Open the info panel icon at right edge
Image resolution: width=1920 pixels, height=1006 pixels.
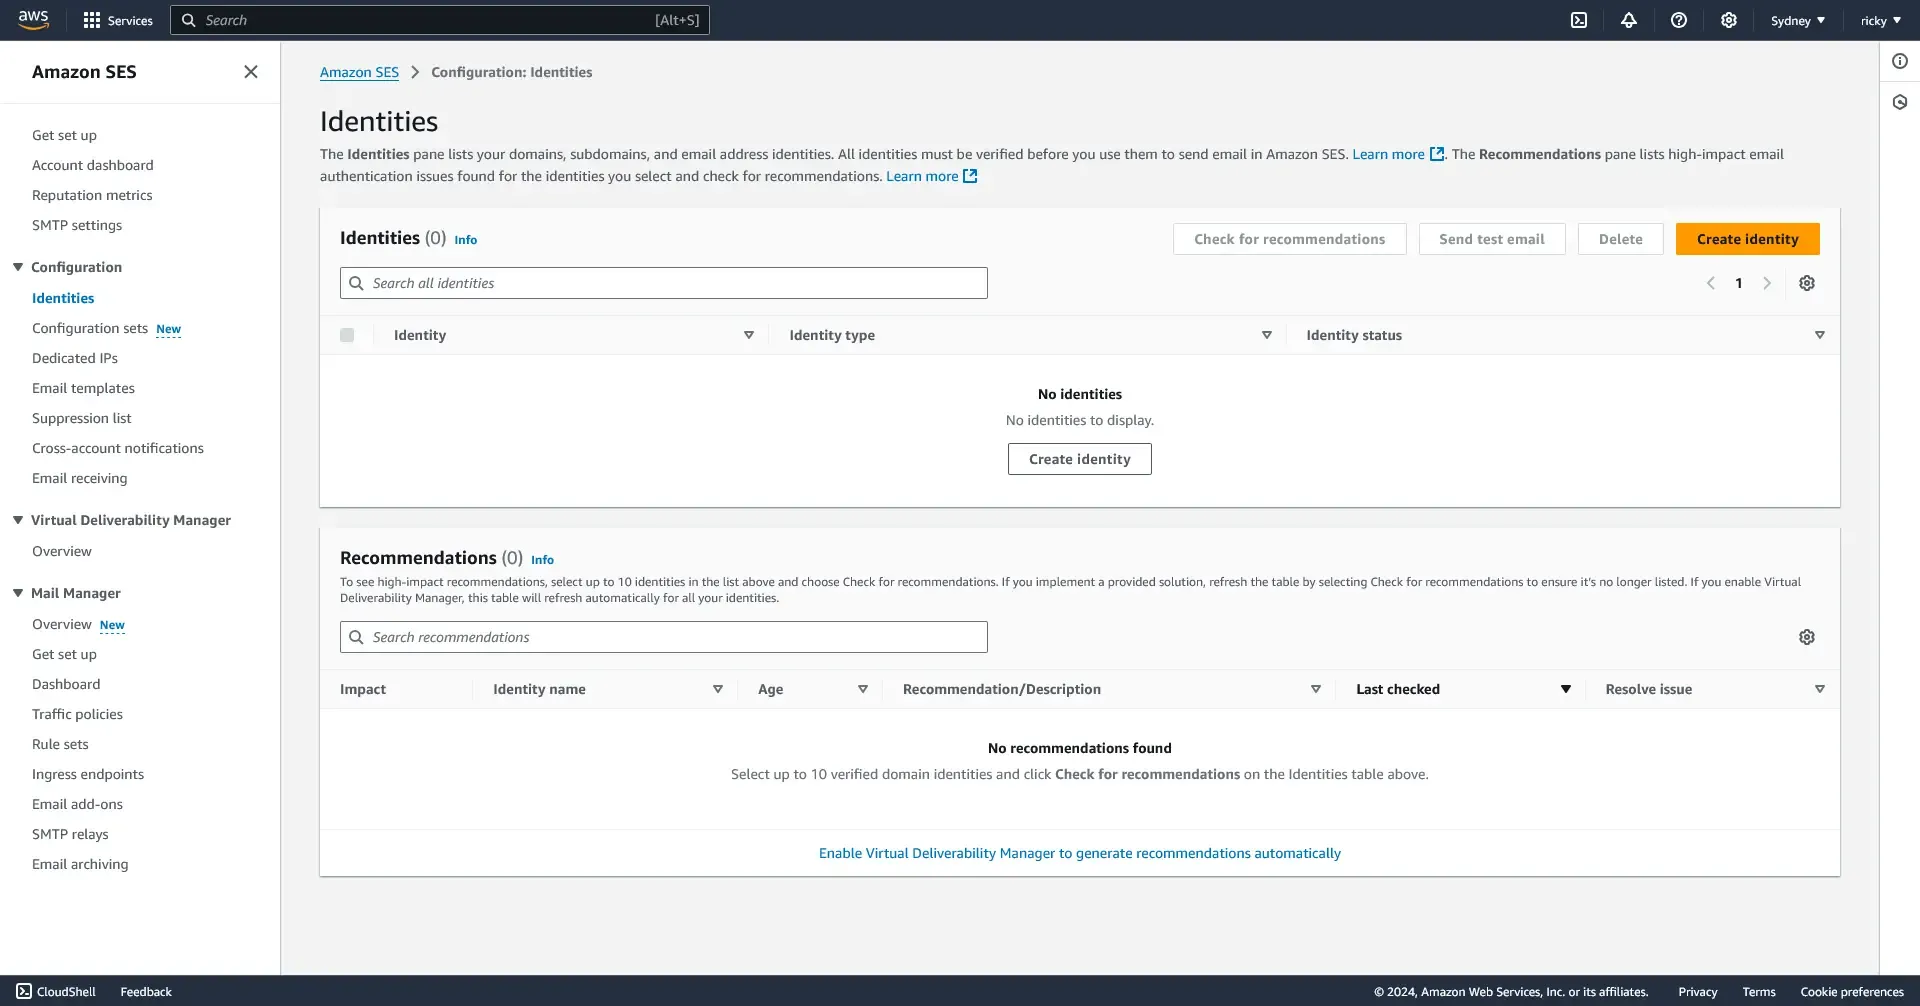[x=1900, y=61]
